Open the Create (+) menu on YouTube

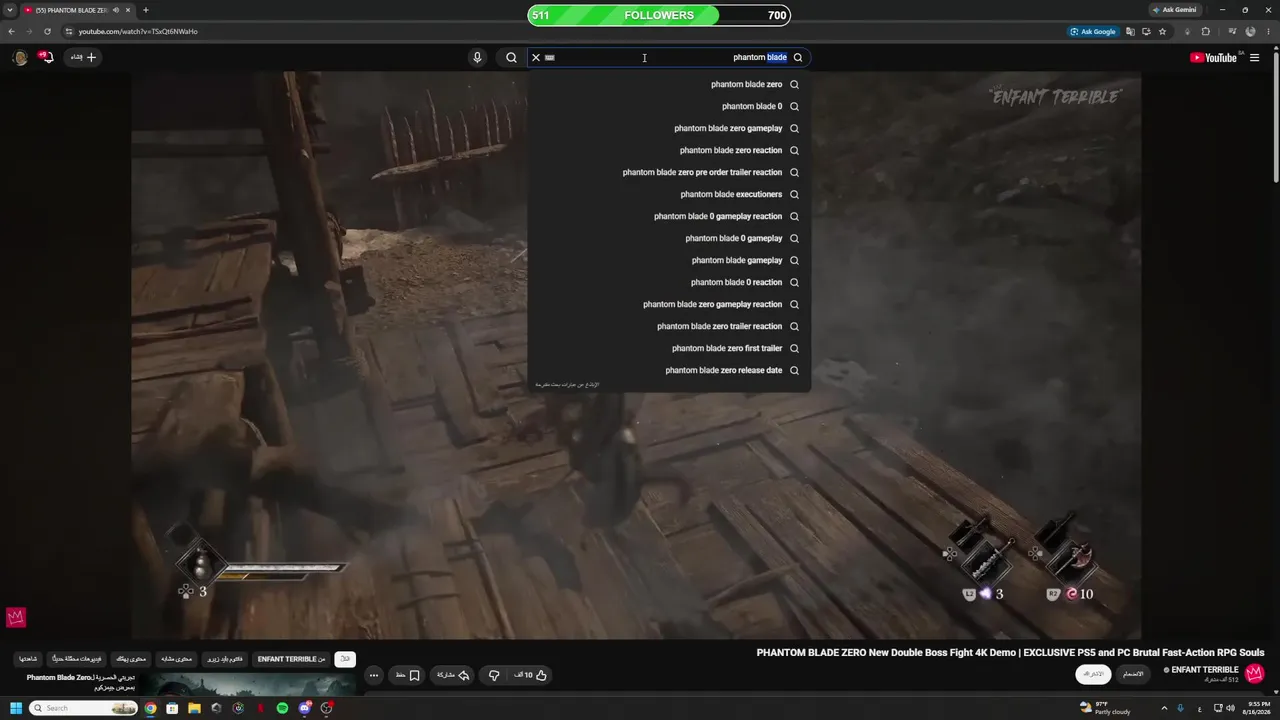click(83, 57)
